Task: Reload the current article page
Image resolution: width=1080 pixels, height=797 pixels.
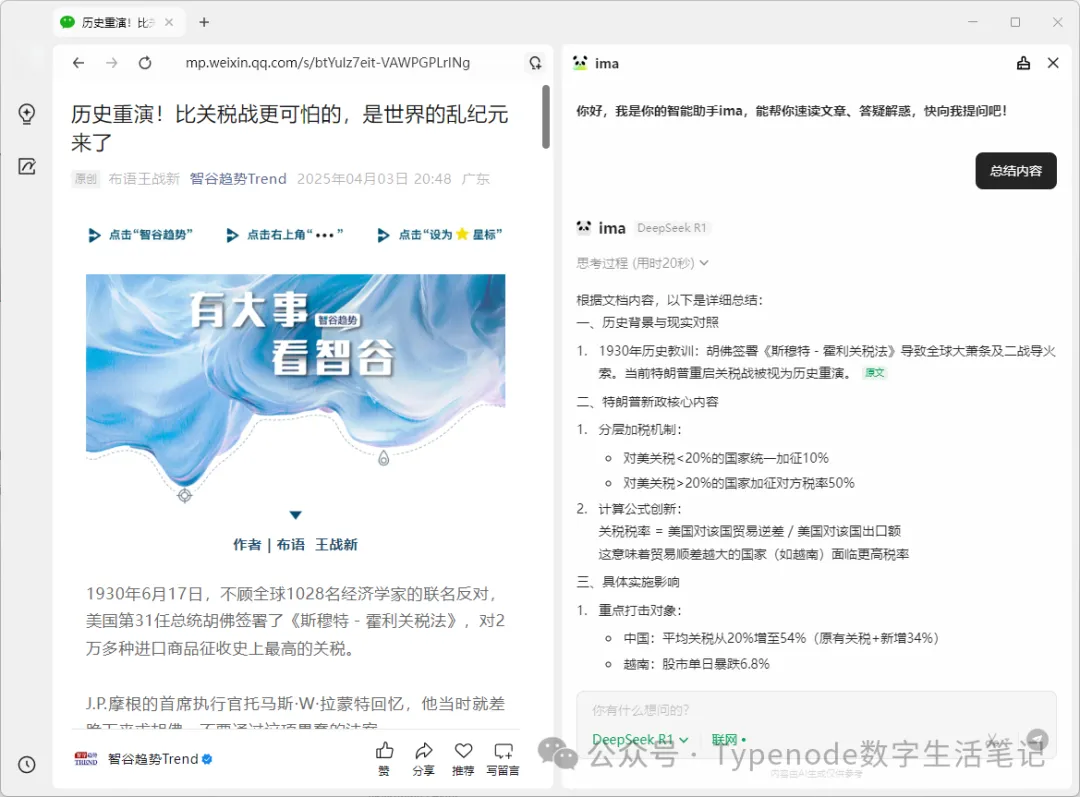Action: pos(145,63)
